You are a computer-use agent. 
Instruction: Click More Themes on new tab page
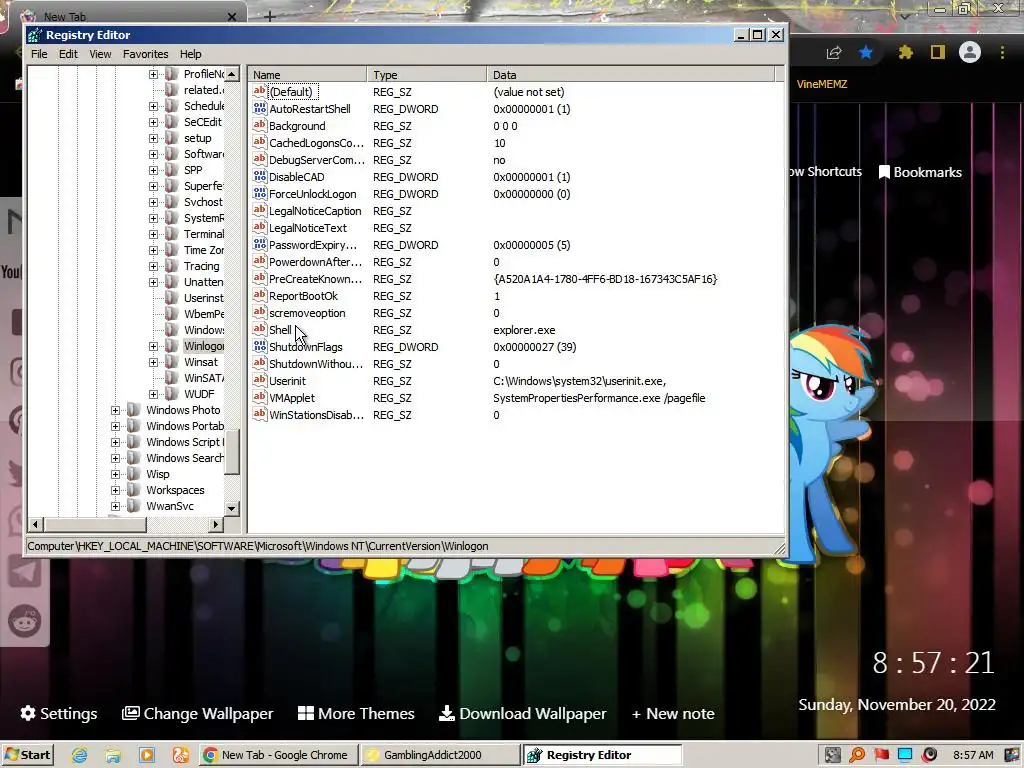357,713
